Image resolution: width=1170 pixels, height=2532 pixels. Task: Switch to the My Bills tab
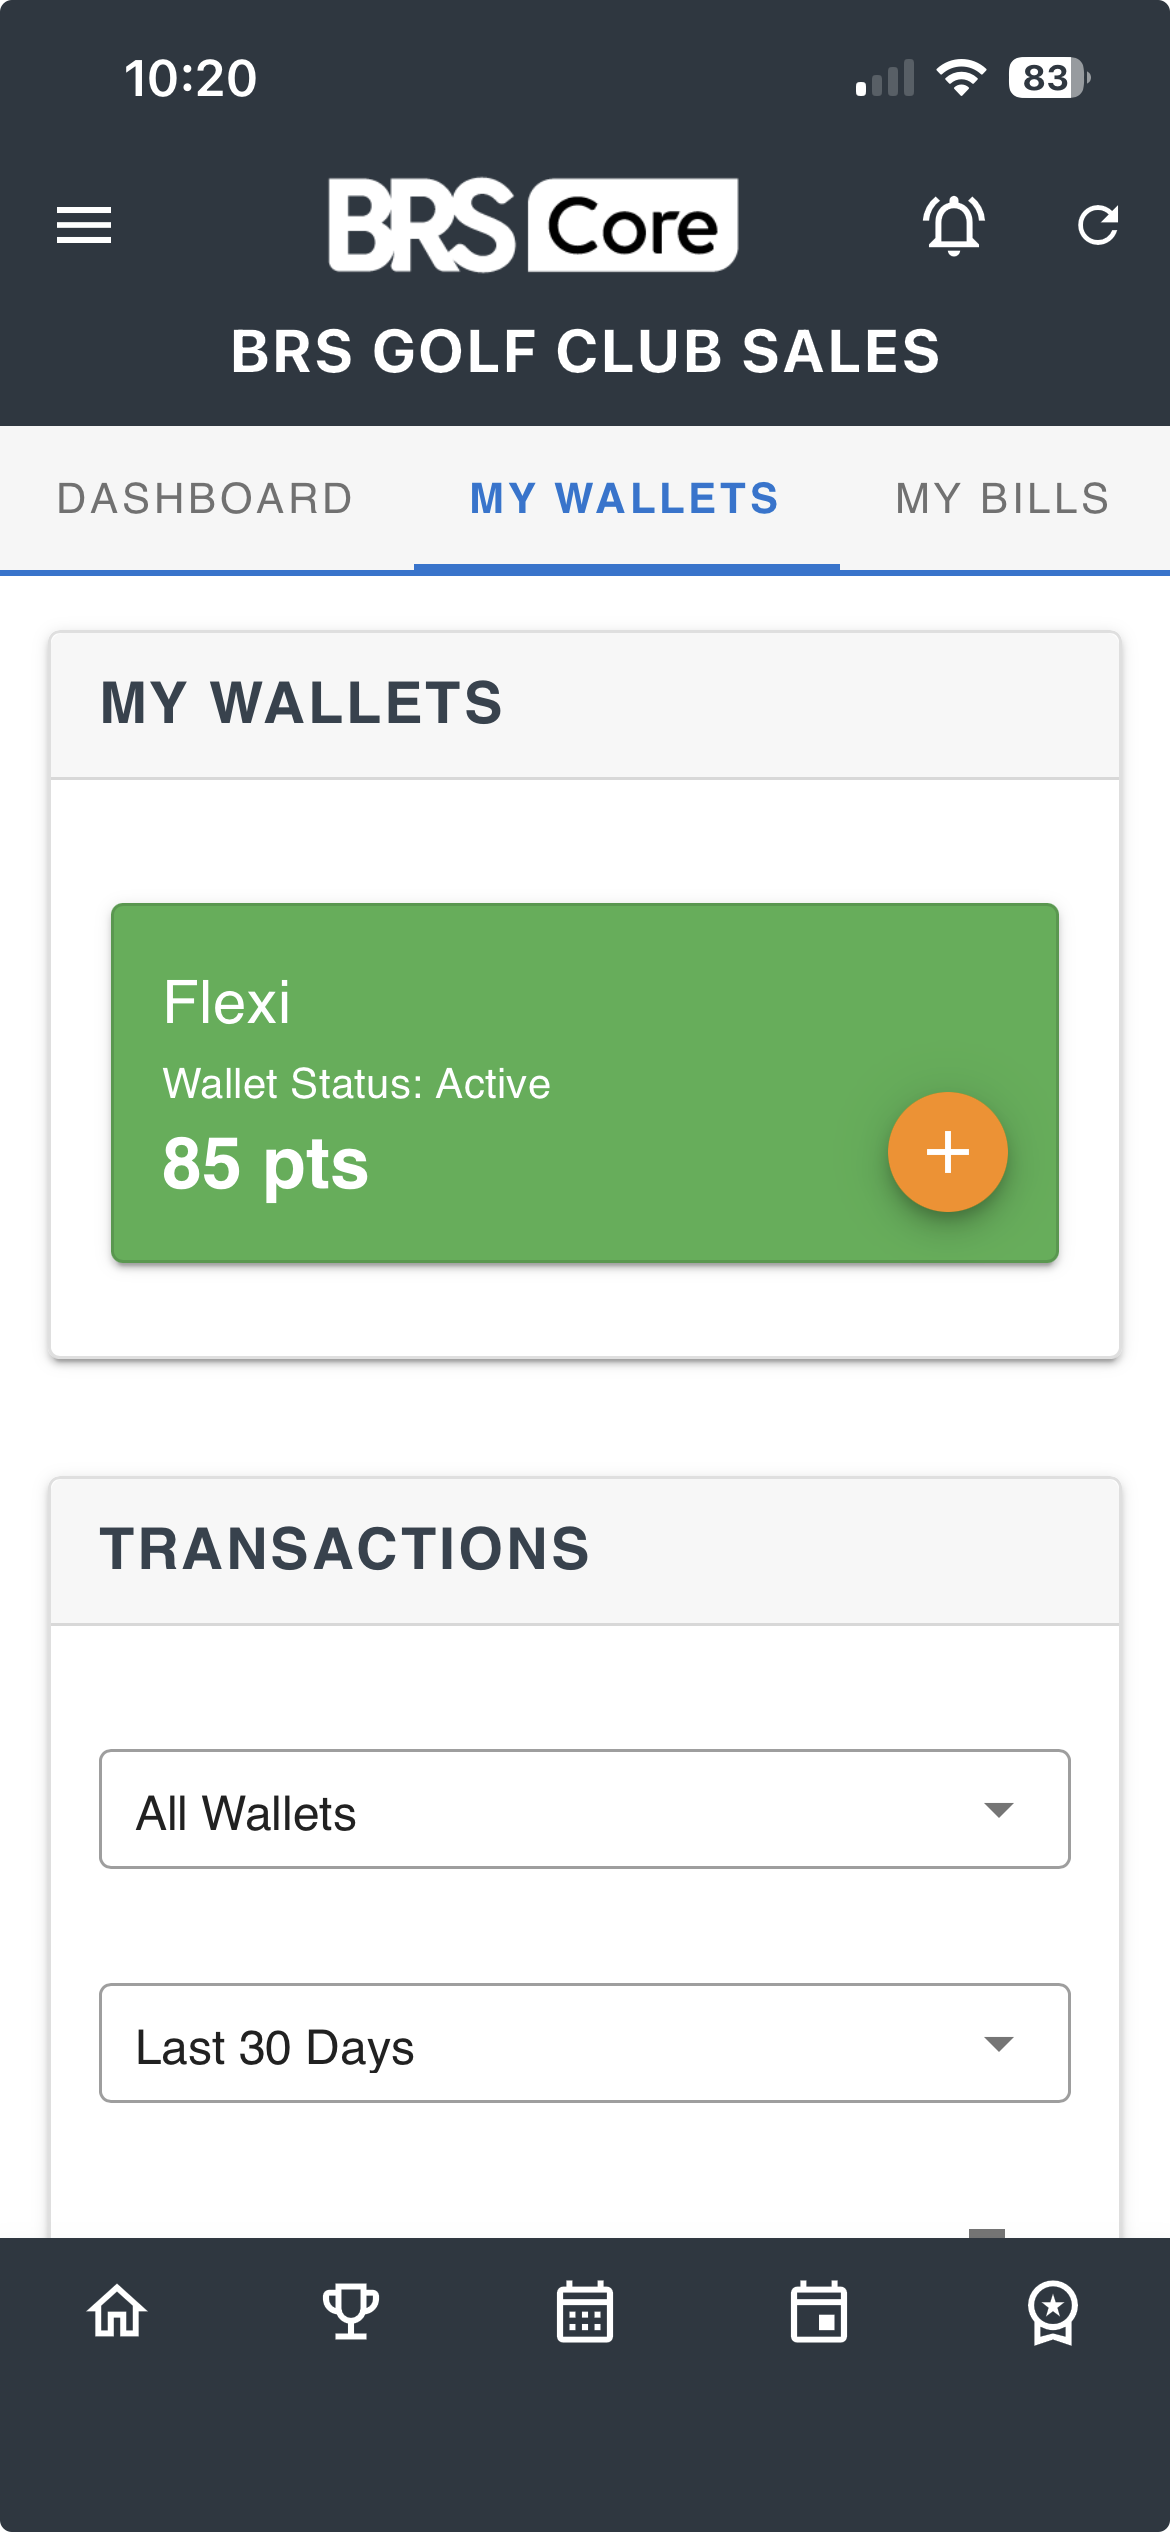click(x=1002, y=499)
